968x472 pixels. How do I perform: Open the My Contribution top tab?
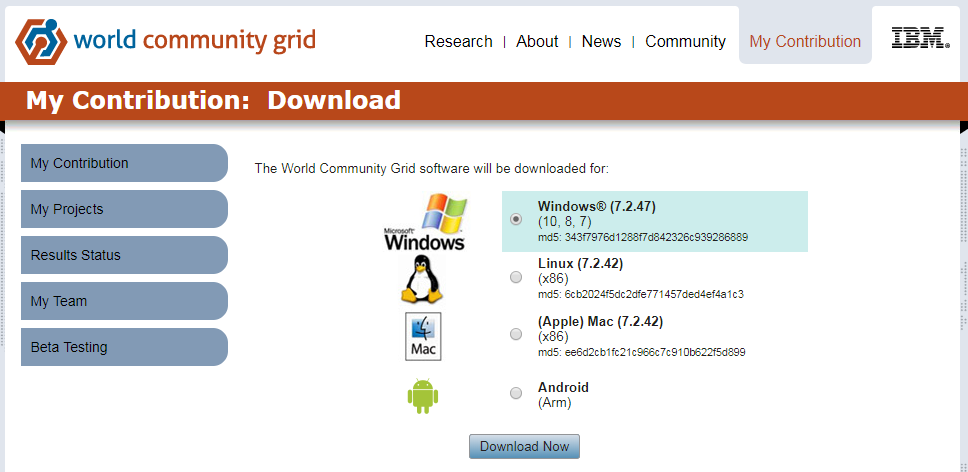click(805, 41)
